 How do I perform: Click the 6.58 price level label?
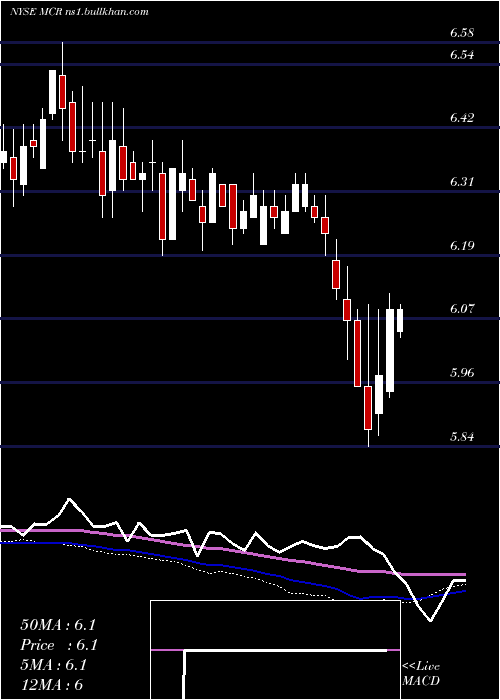coord(462,33)
